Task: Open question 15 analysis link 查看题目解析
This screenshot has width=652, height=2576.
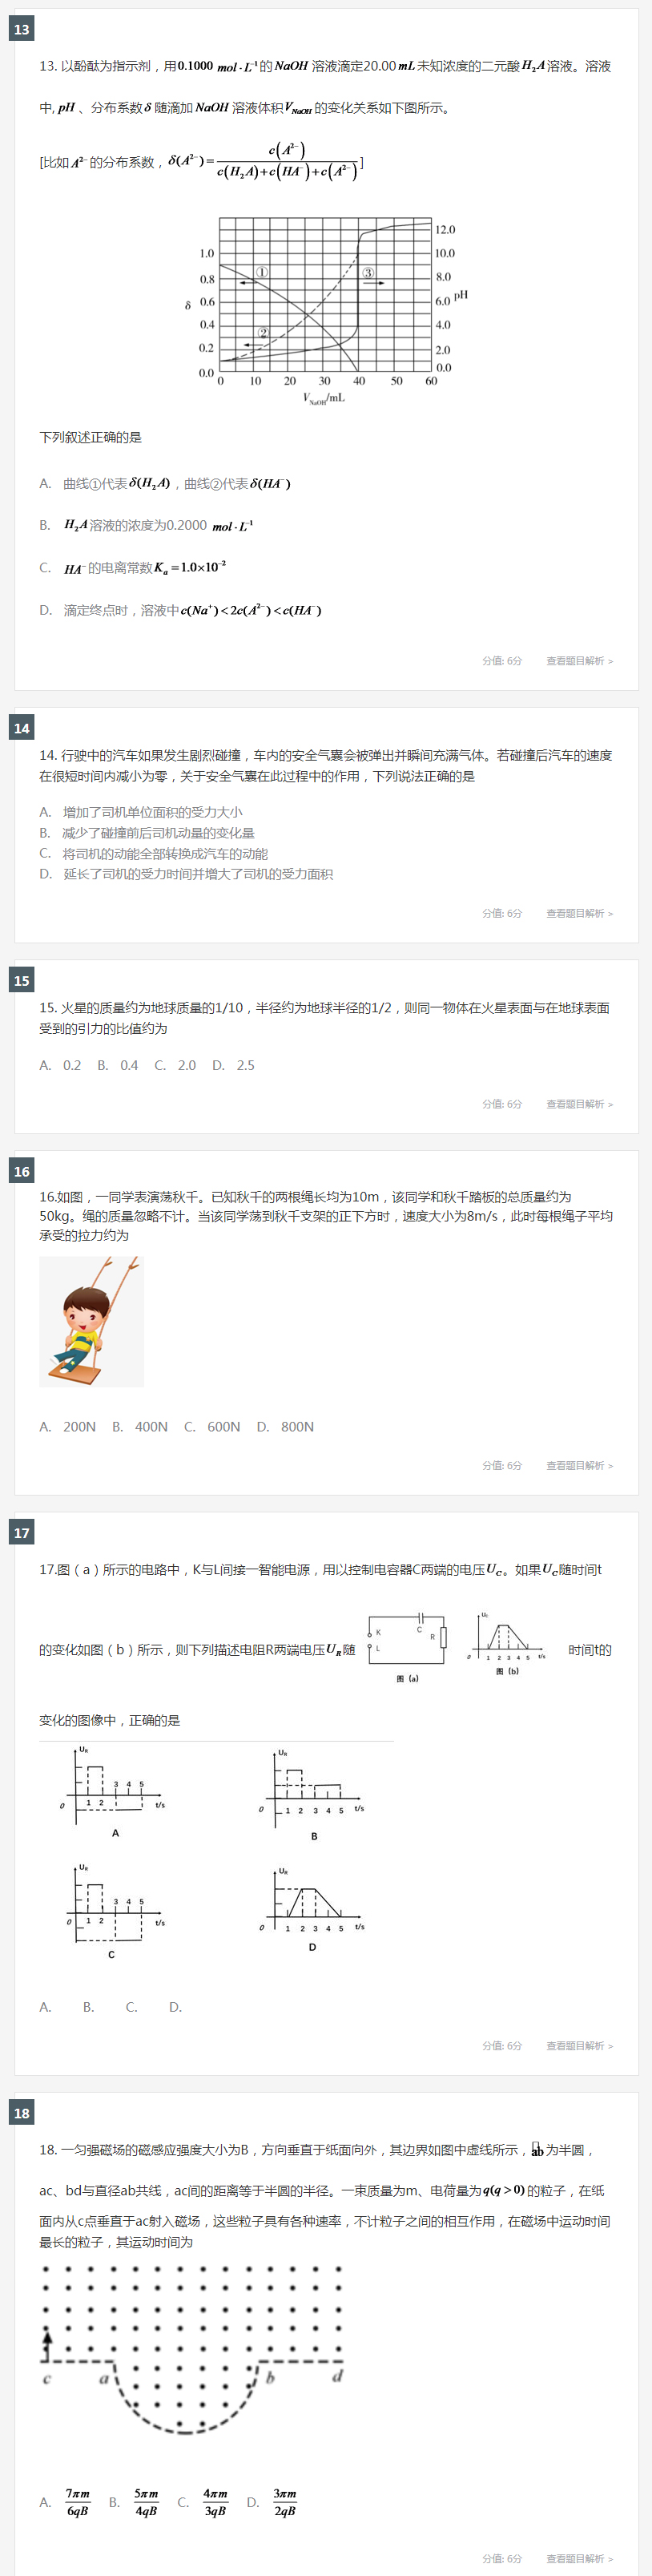Action: [x=579, y=1104]
